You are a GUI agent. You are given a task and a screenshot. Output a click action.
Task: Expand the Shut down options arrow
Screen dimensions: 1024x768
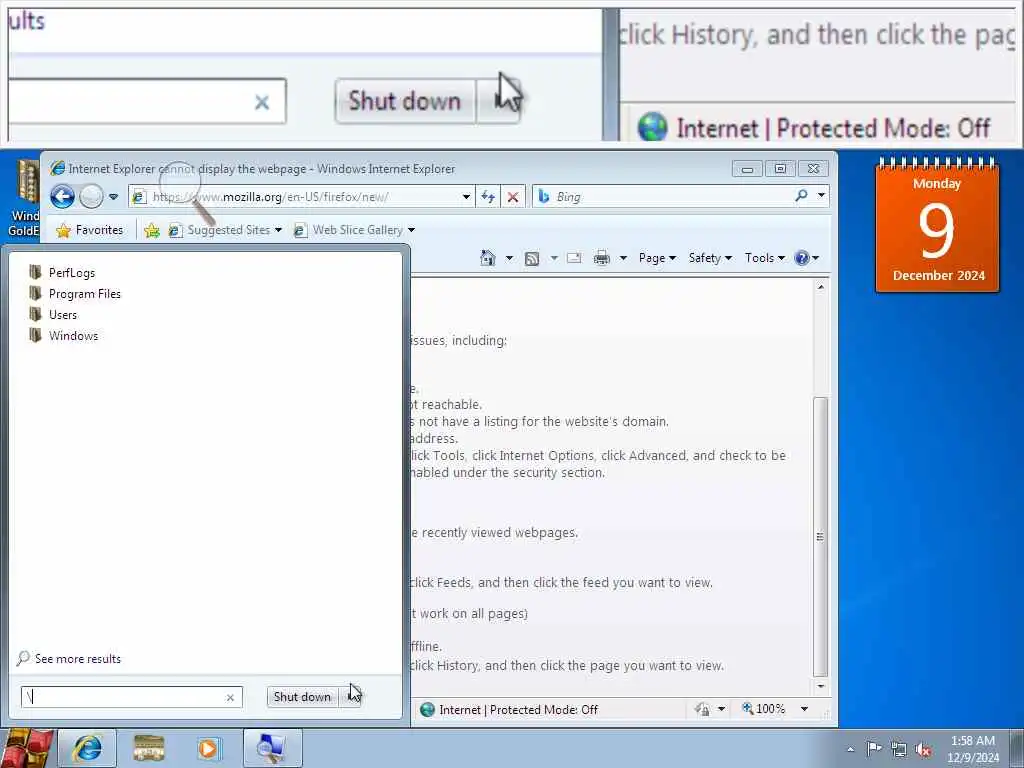click(349, 697)
